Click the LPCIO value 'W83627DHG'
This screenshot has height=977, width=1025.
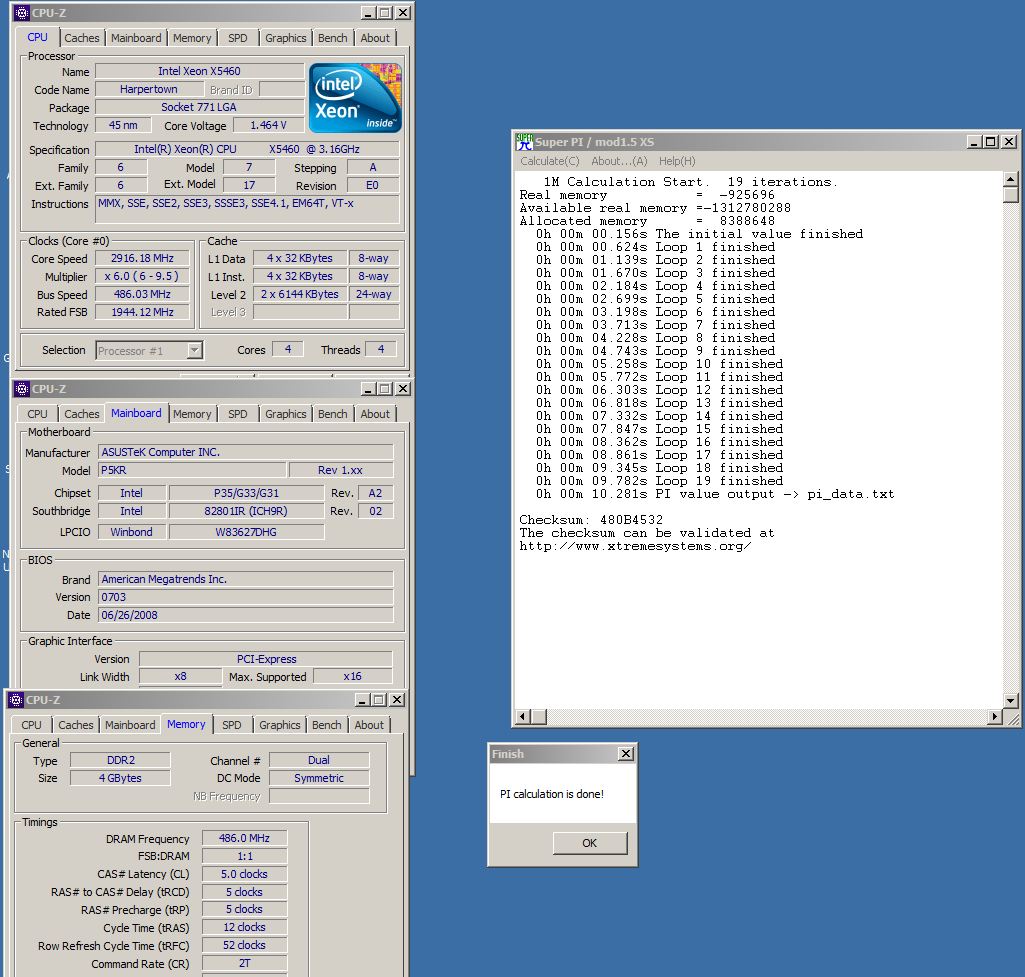(x=246, y=532)
